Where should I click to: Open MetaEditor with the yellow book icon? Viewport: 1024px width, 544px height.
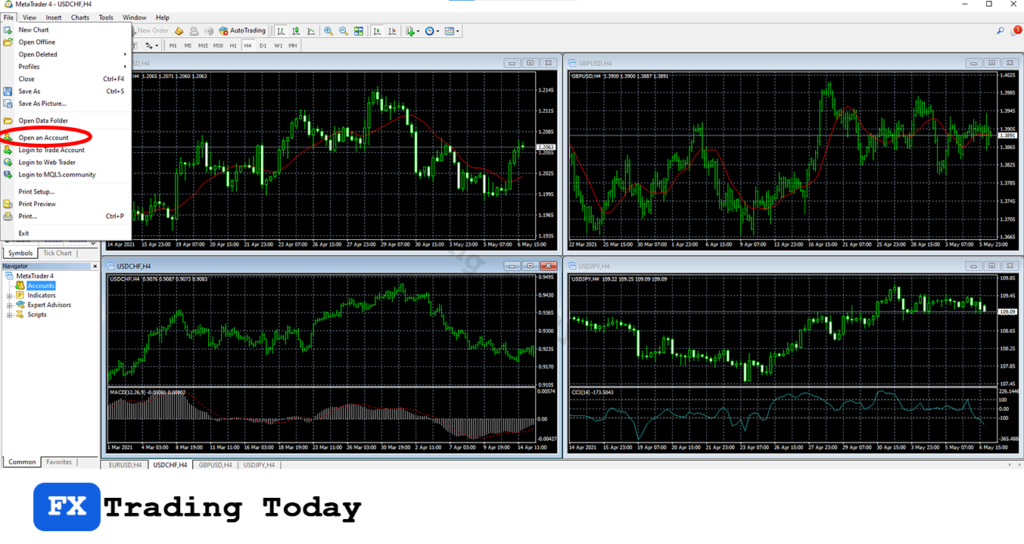click(179, 31)
